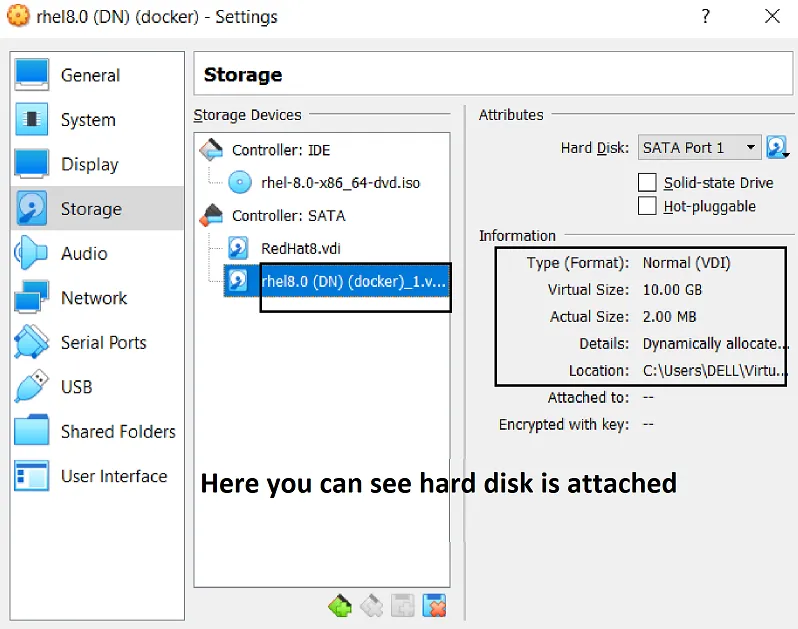Click the optical disc icon for dvd.iso

(x=240, y=182)
